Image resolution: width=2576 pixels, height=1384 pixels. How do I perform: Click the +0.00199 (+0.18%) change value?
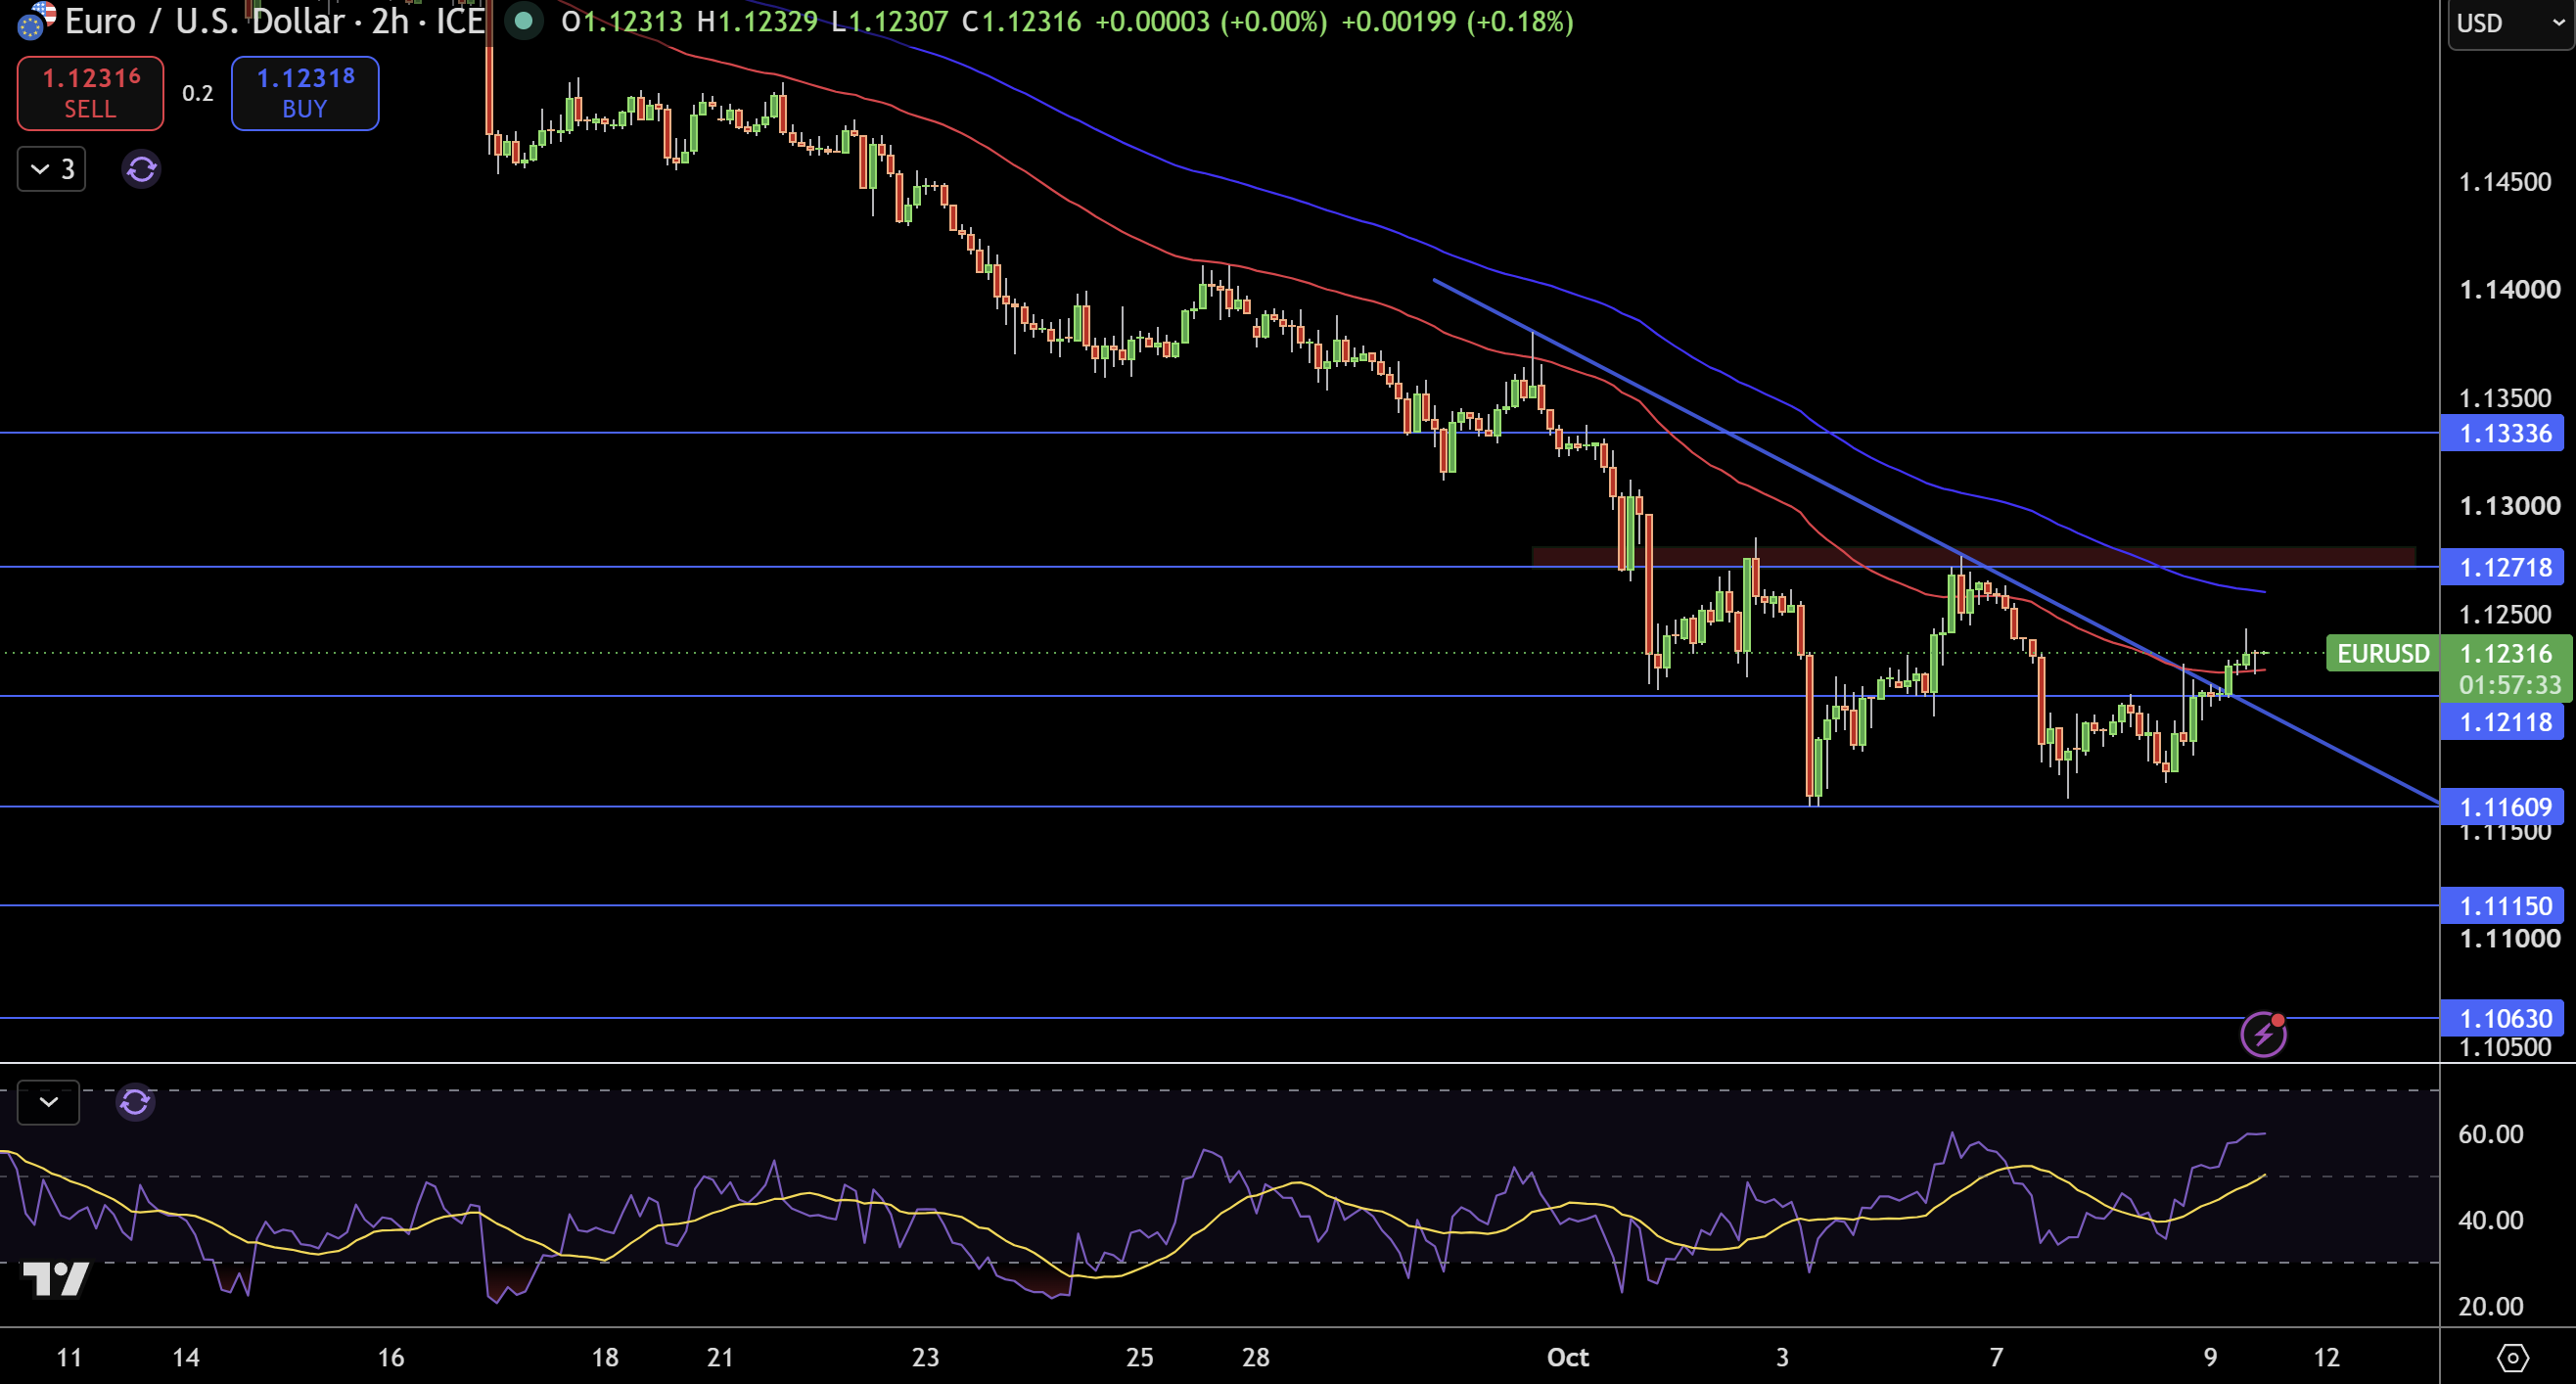[1457, 21]
